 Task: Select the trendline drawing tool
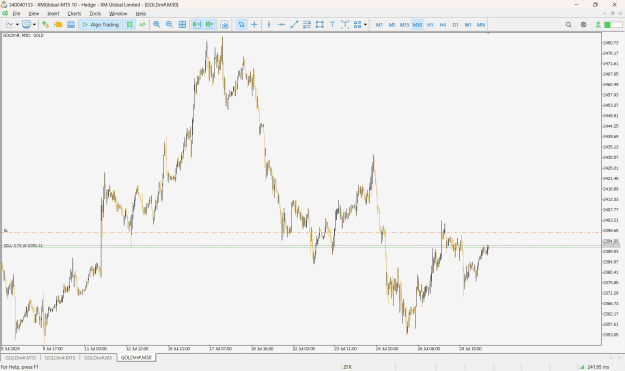(294, 25)
